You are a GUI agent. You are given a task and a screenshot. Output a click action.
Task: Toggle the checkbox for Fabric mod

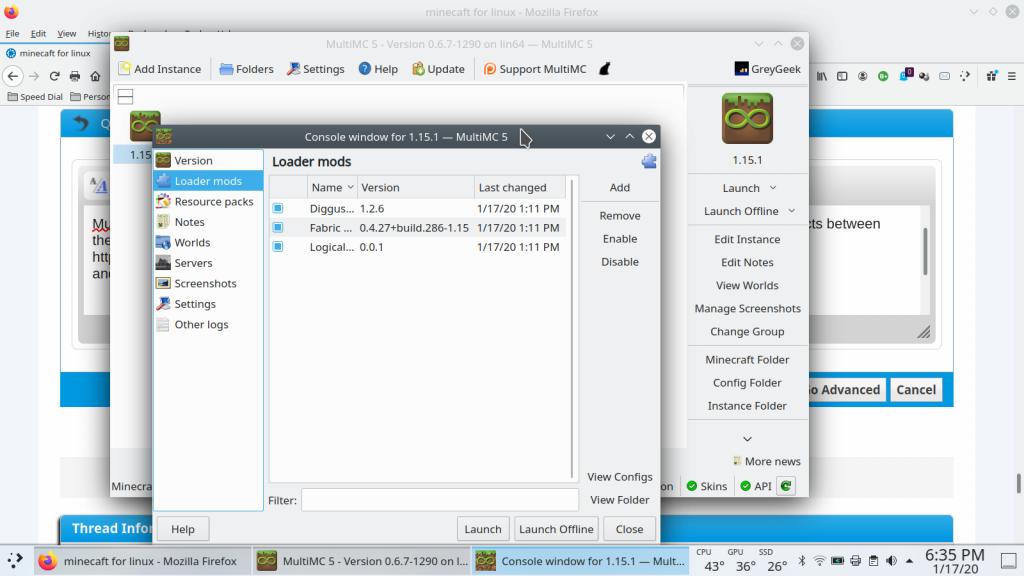pyautogui.click(x=278, y=228)
